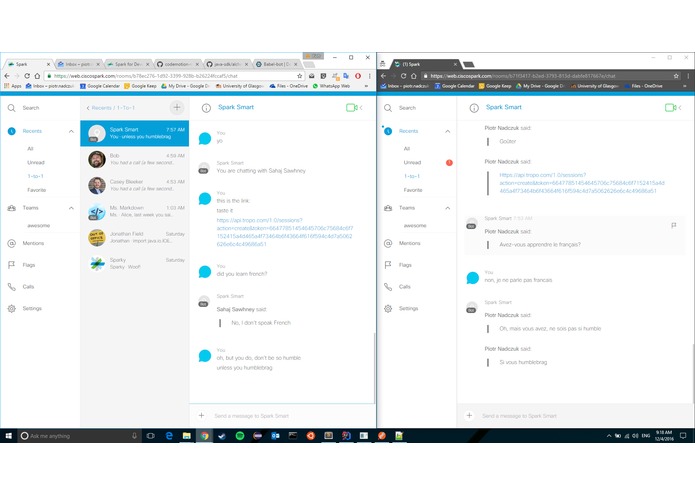Go back via Recents / 1-To-1 breadcrumb
This screenshot has width=695, height=494.
[111, 108]
